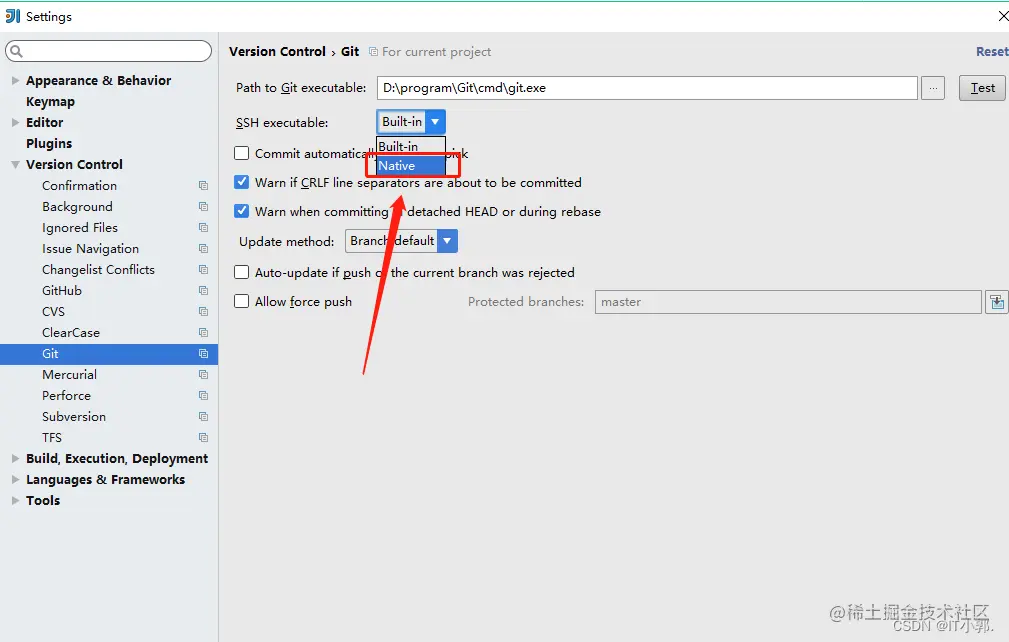Expand the Editor section
Viewport: 1009px width, 642px height.
(x=15, y=122)
